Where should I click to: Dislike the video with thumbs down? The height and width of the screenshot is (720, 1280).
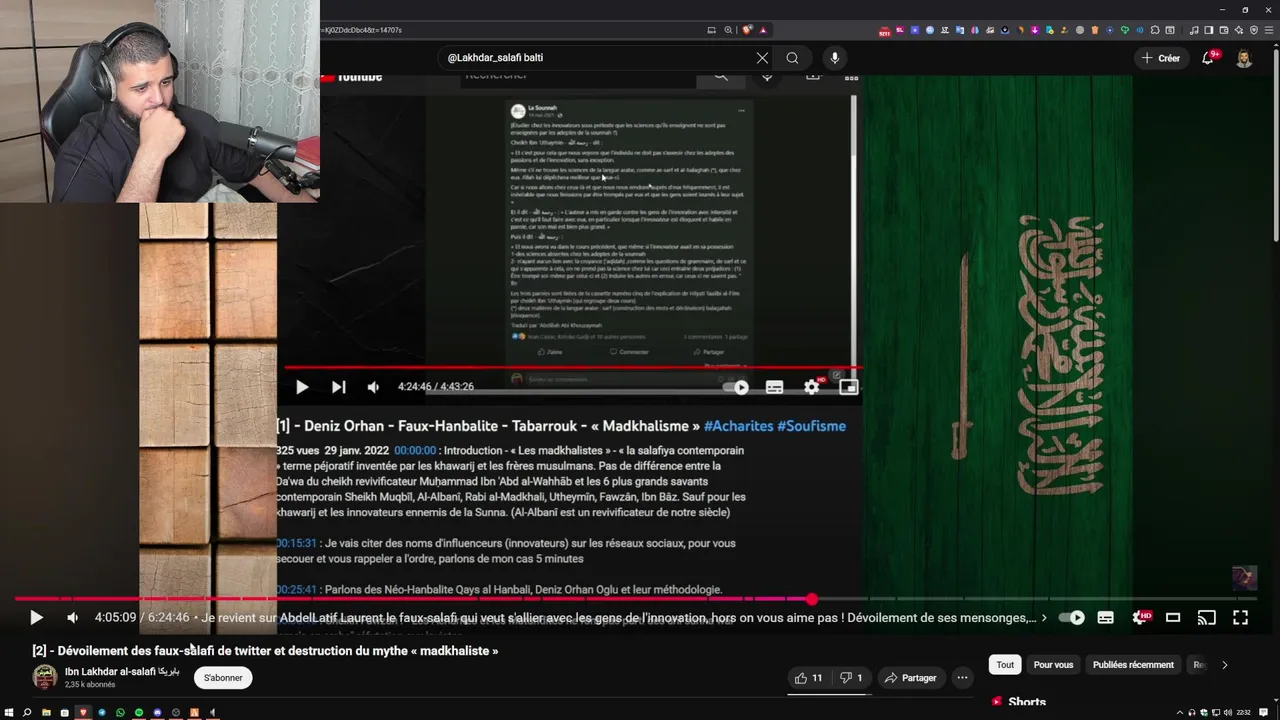[x=851, y=678]
